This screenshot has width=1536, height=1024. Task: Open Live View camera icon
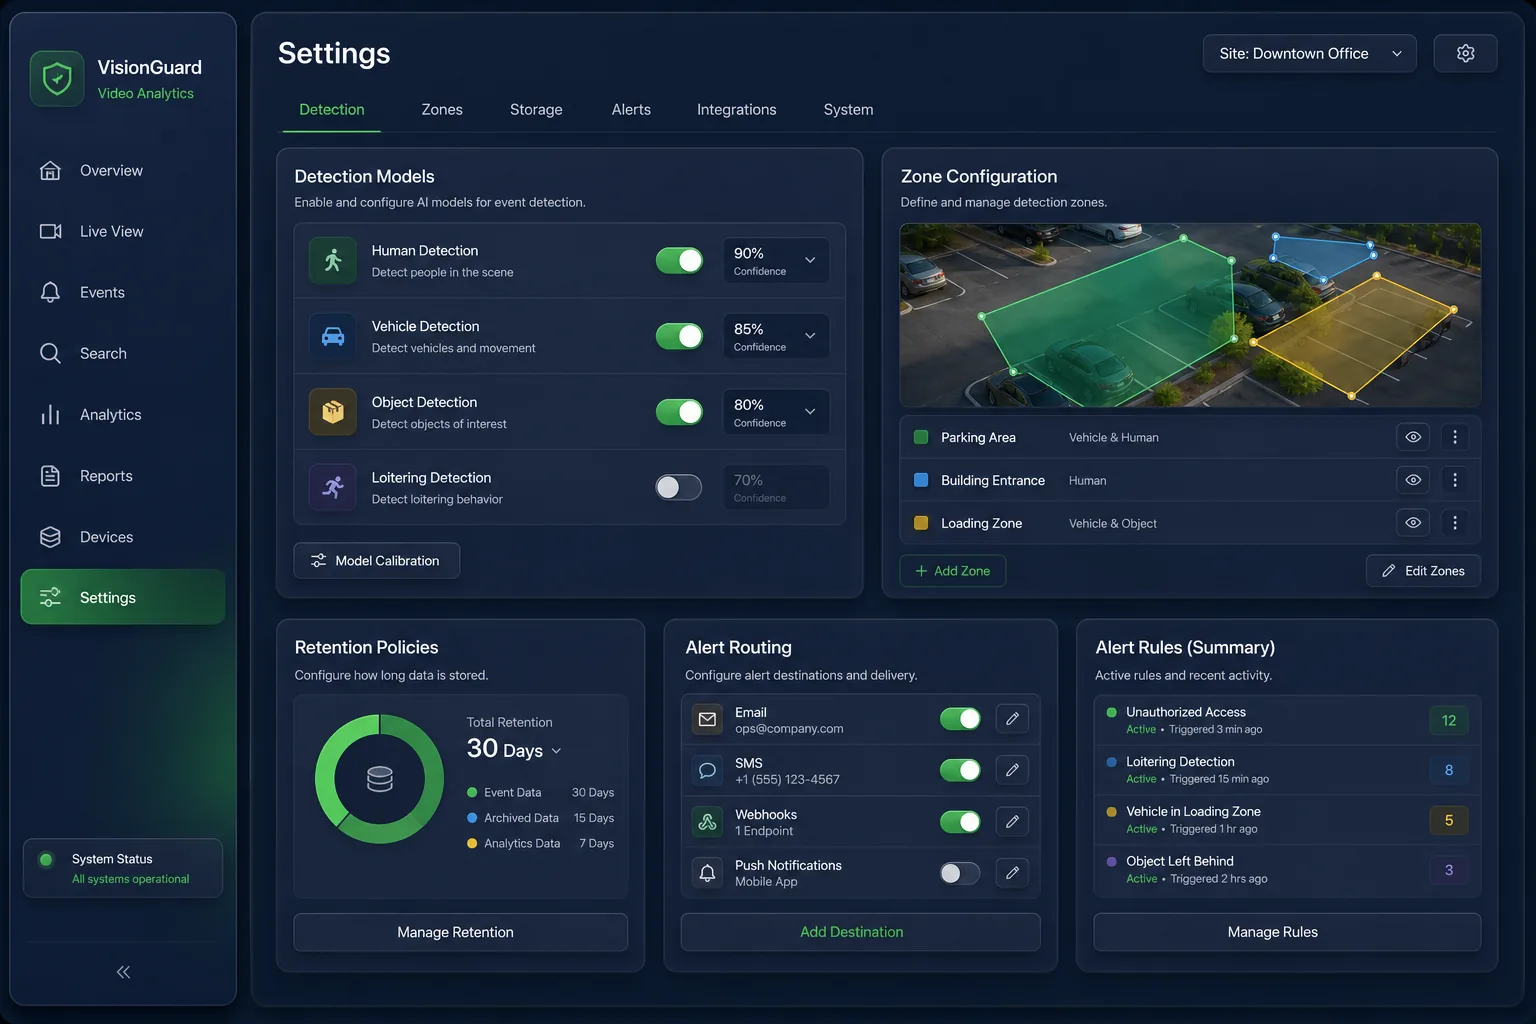point(50,232)
